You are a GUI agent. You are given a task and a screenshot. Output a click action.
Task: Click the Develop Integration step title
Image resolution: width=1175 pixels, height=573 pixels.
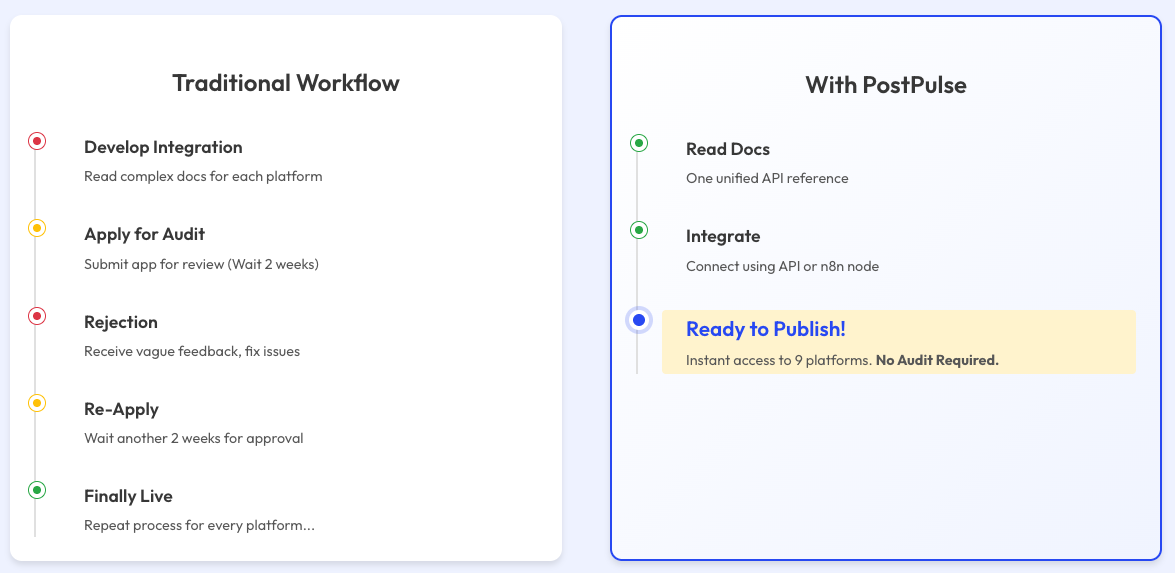163,148
